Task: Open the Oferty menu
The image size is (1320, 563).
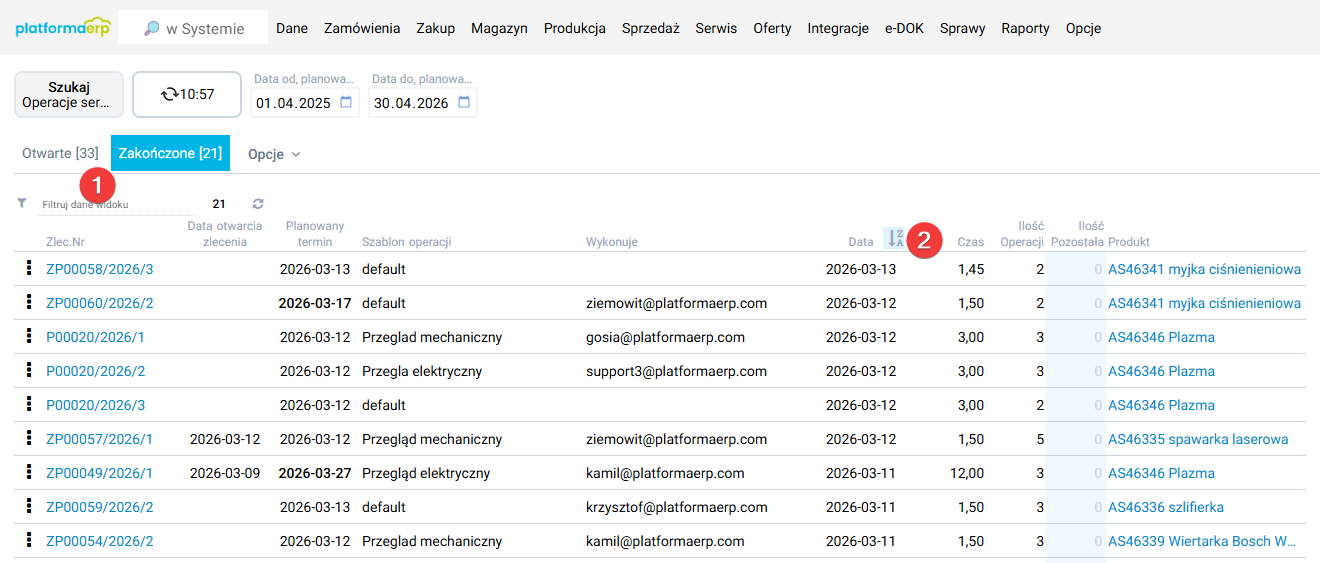Action: [772, 28]
